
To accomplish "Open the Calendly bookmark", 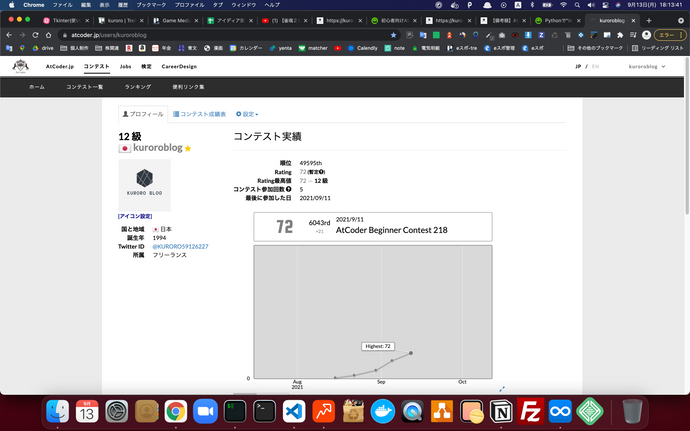I will click(363, 48).
